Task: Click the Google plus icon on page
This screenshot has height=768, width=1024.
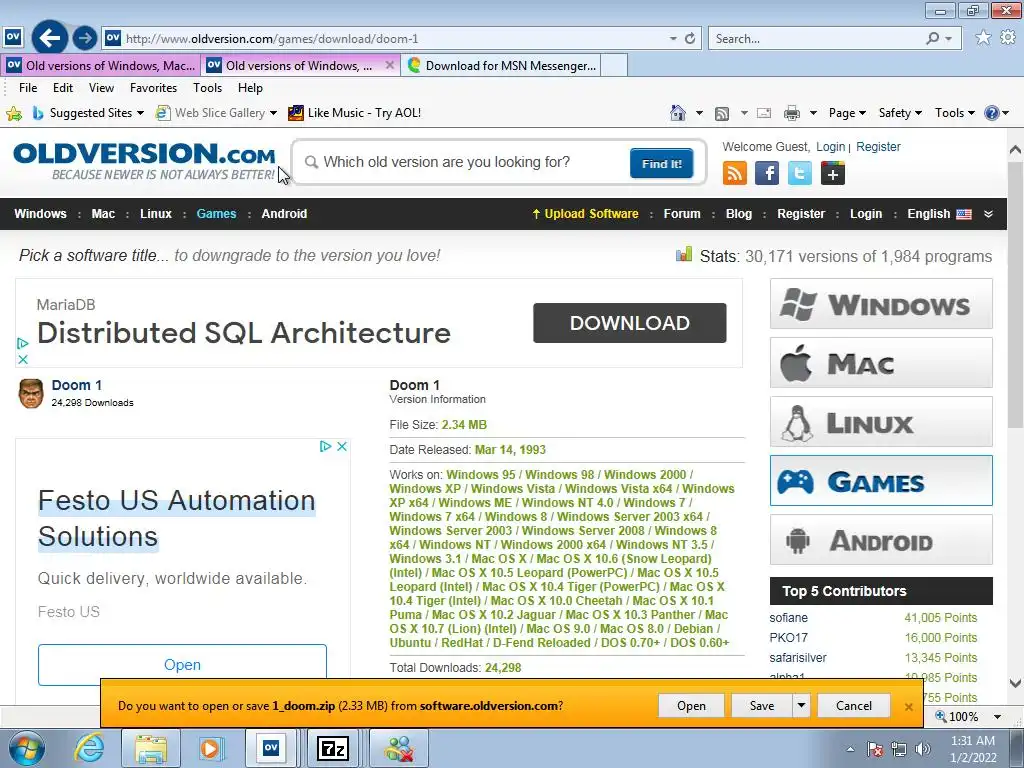Action: 833,173
